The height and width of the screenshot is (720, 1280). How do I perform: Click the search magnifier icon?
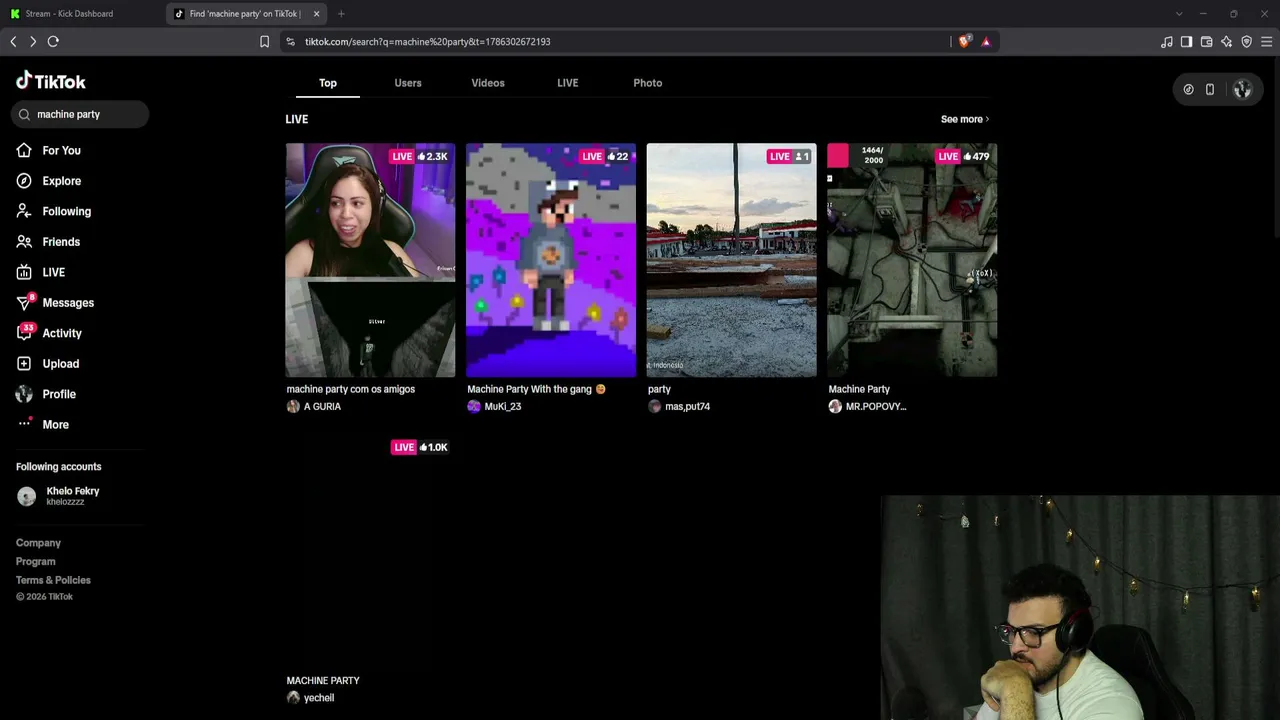click(24, 114)
